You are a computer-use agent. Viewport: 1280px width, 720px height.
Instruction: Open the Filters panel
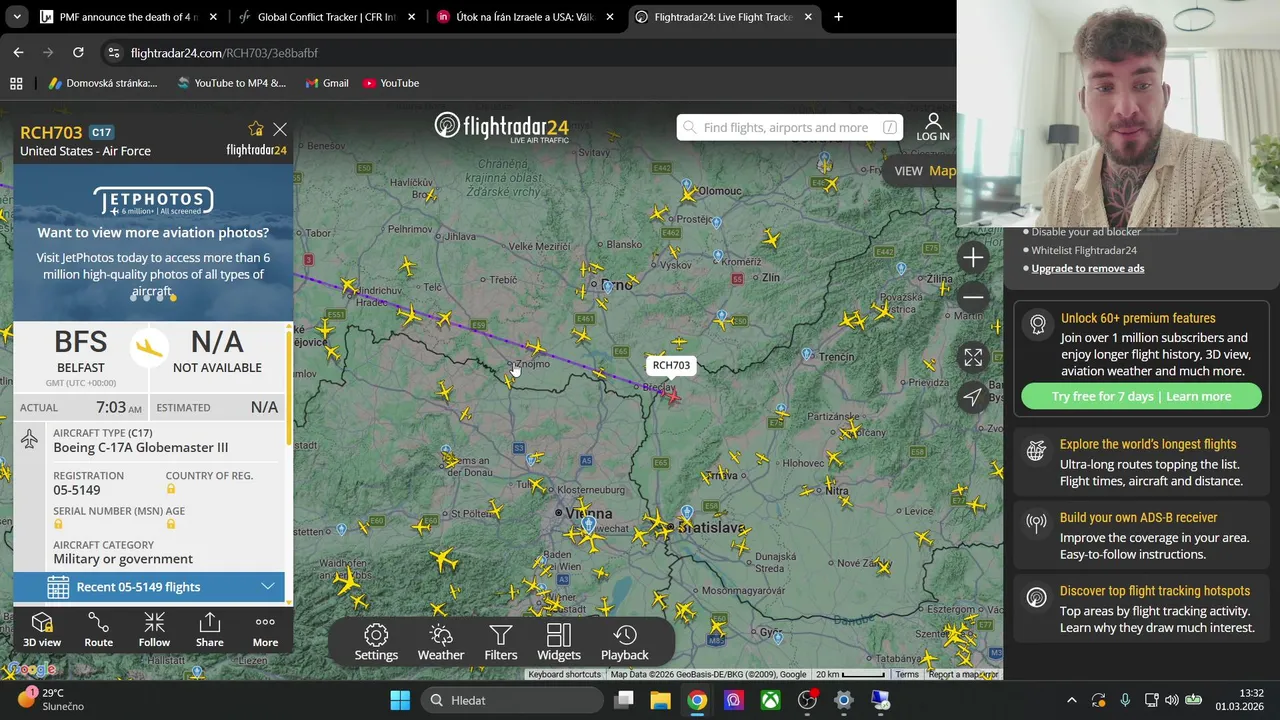tap(501, 642)
